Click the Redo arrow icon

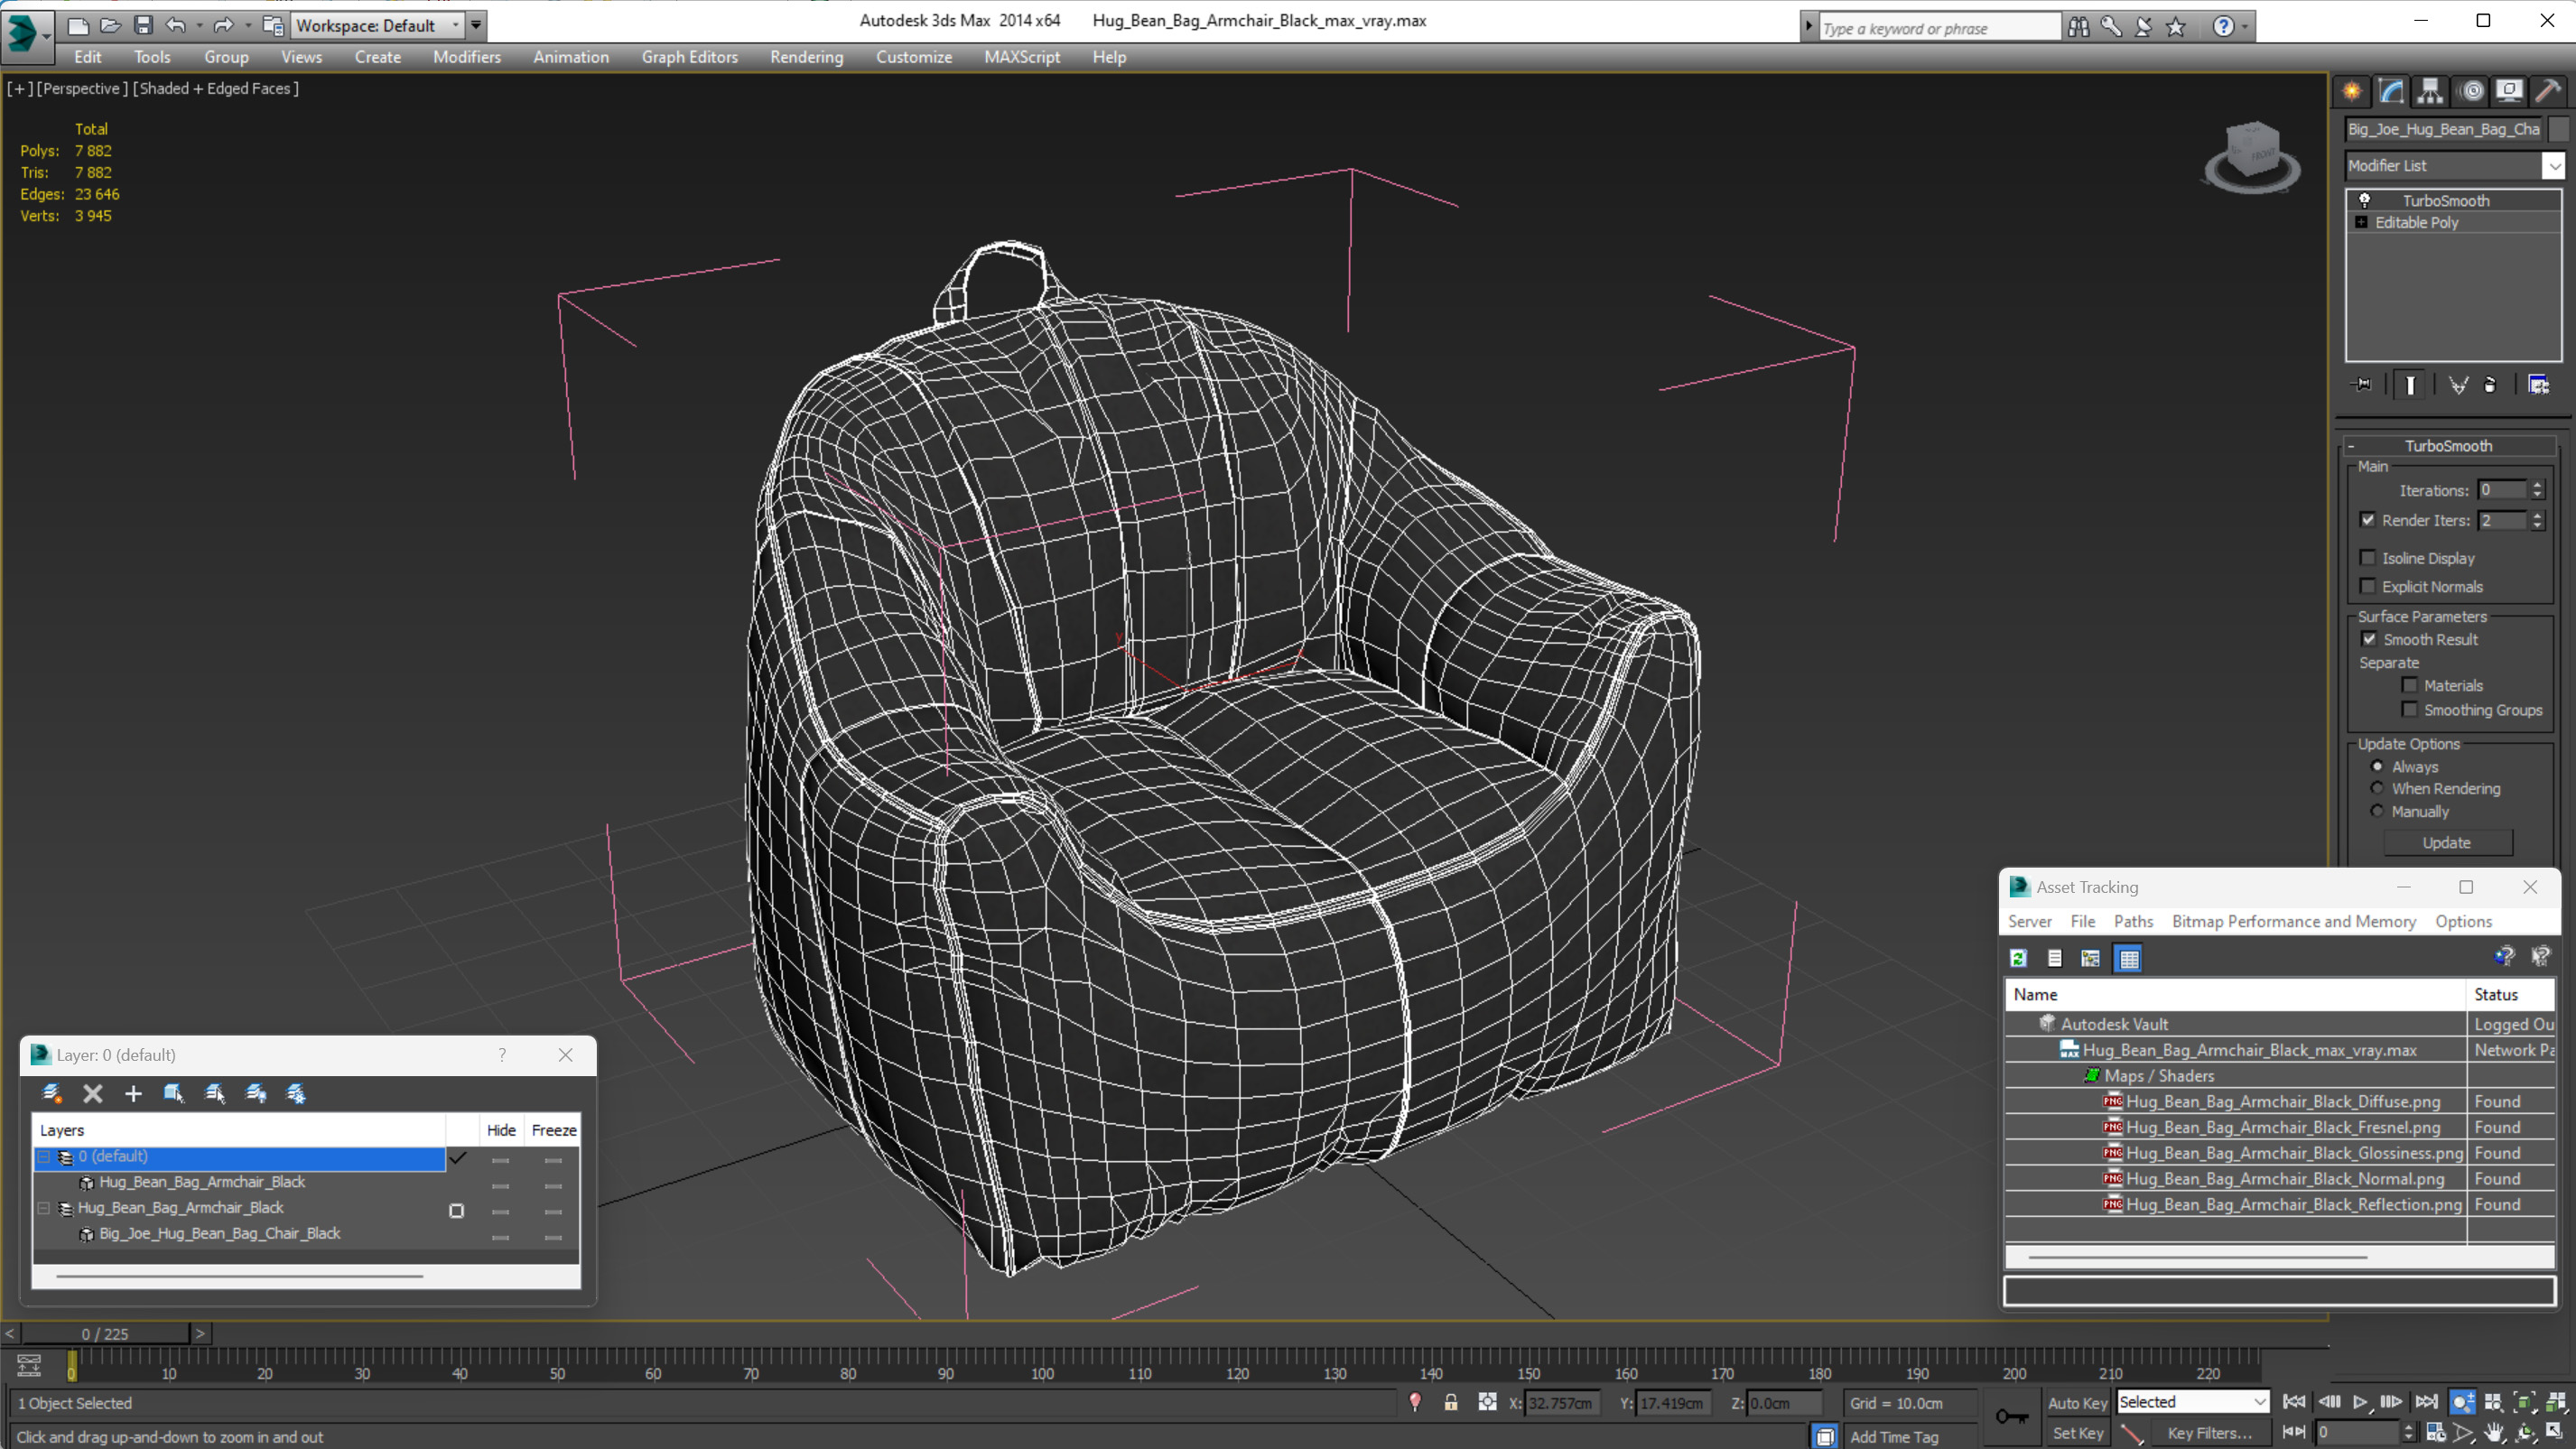224,25
